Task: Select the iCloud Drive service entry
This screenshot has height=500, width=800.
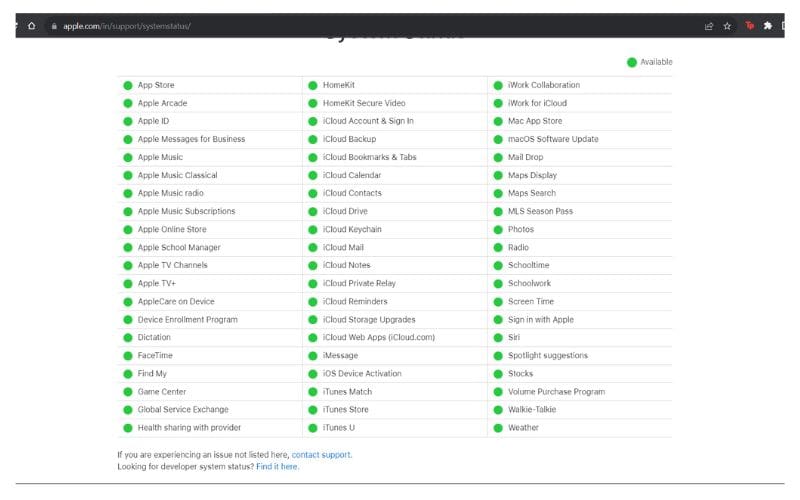Action: (x=345, y=211)
